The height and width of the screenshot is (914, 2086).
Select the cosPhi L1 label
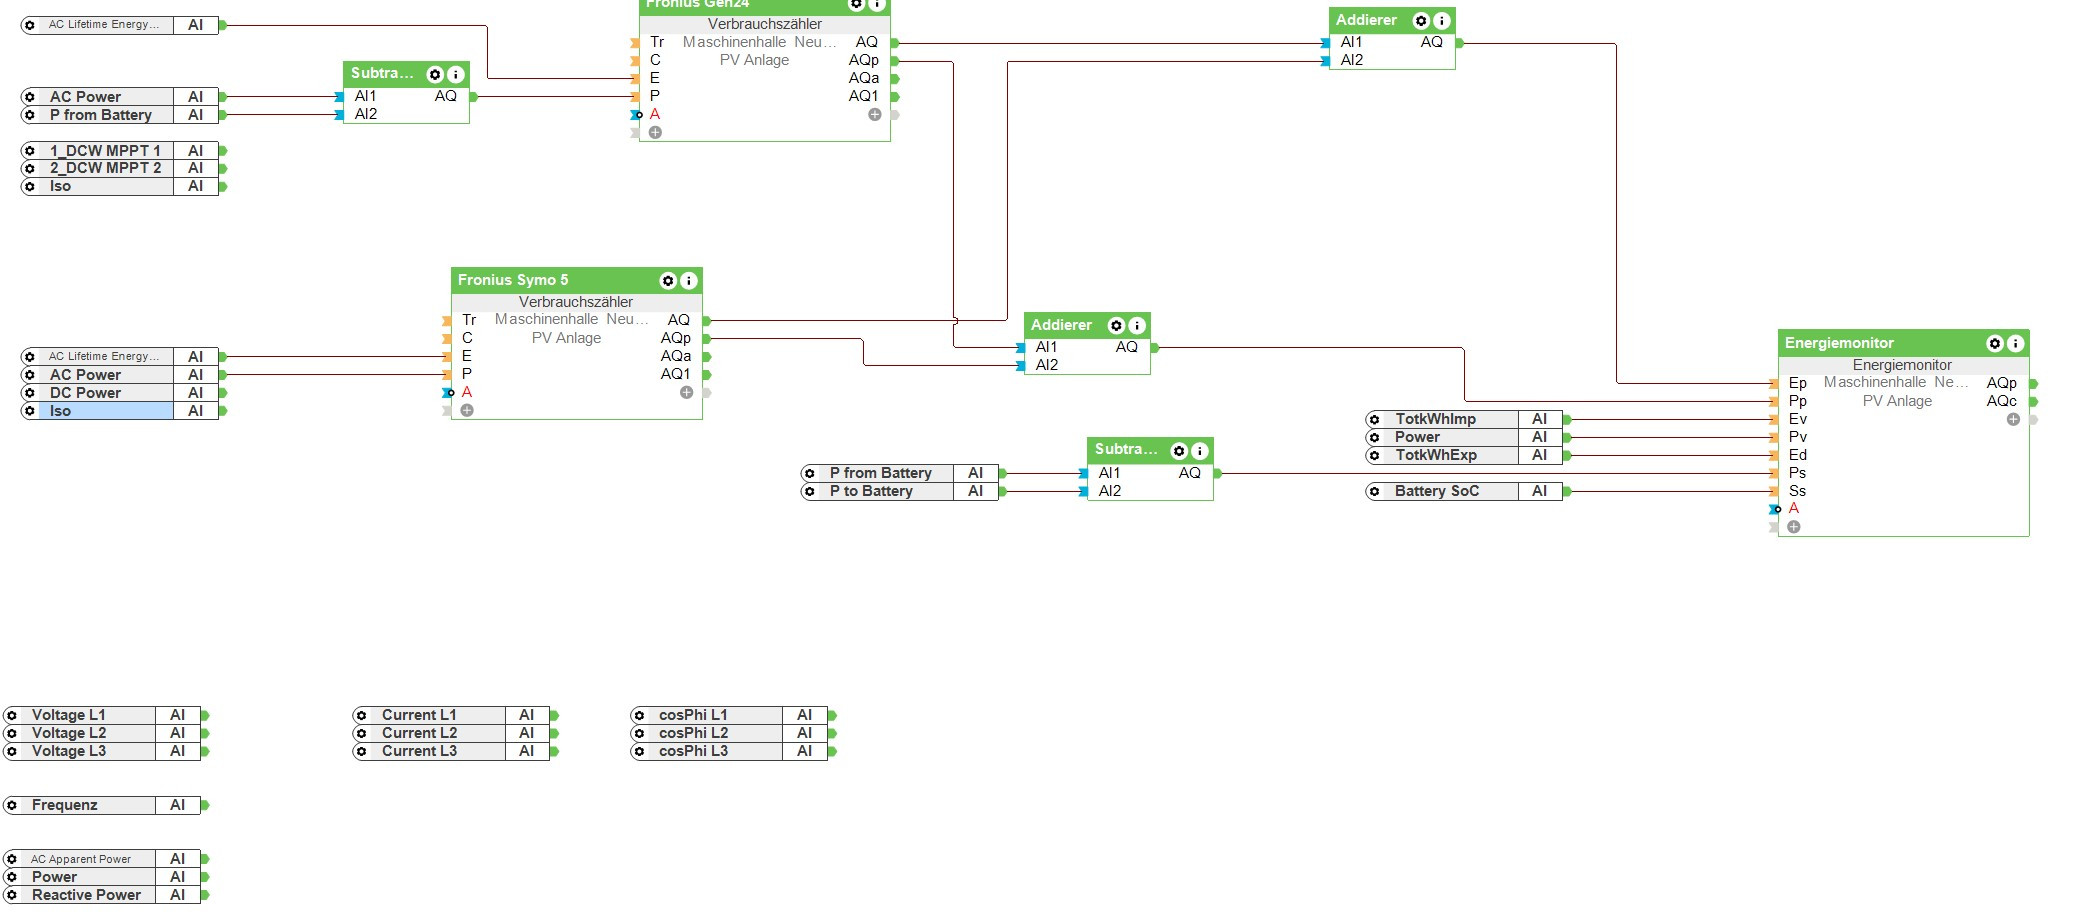tap(693, 715)
